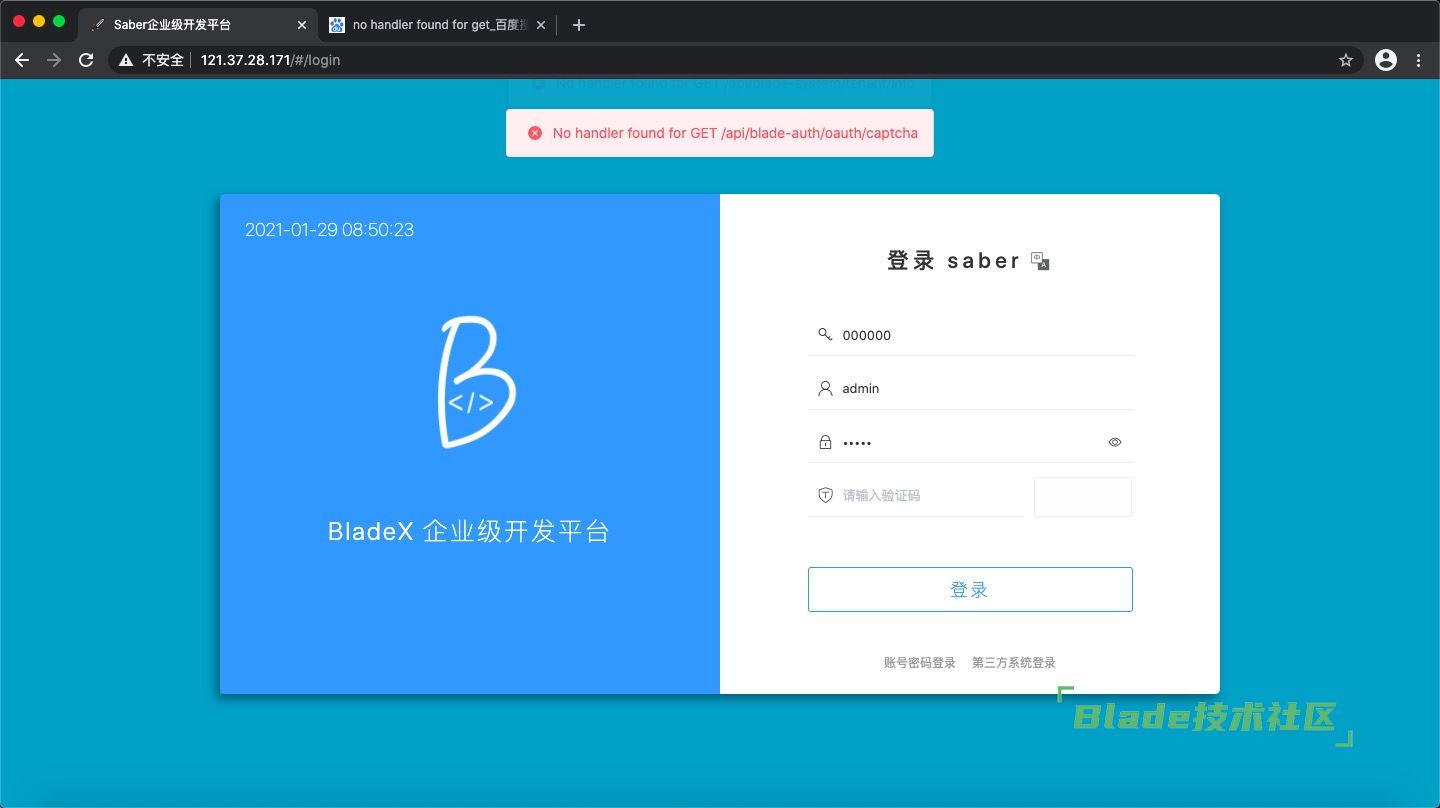The image size is (1440, 808).
Task: Focus the password input field
Action: (970, 442)
